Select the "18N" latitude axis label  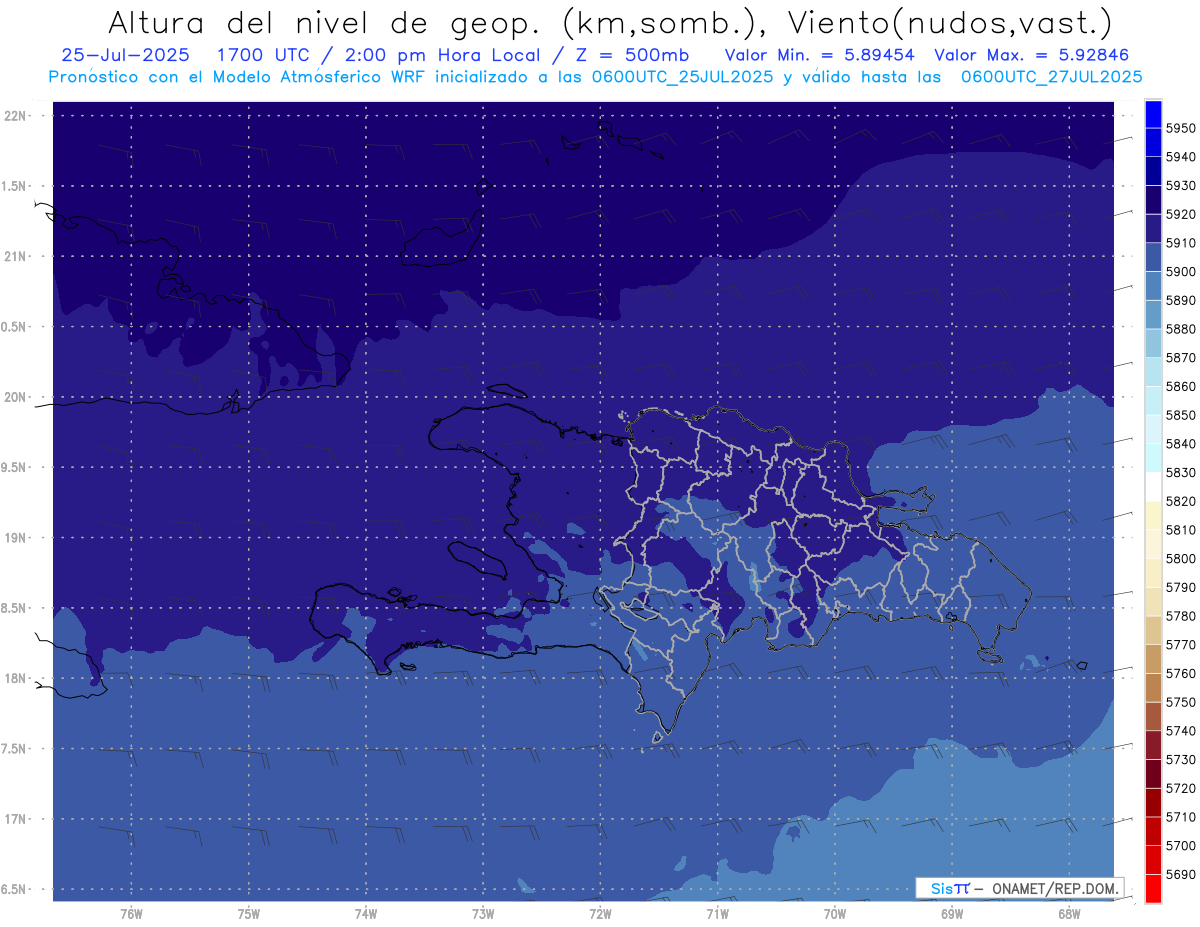[16, 679]
